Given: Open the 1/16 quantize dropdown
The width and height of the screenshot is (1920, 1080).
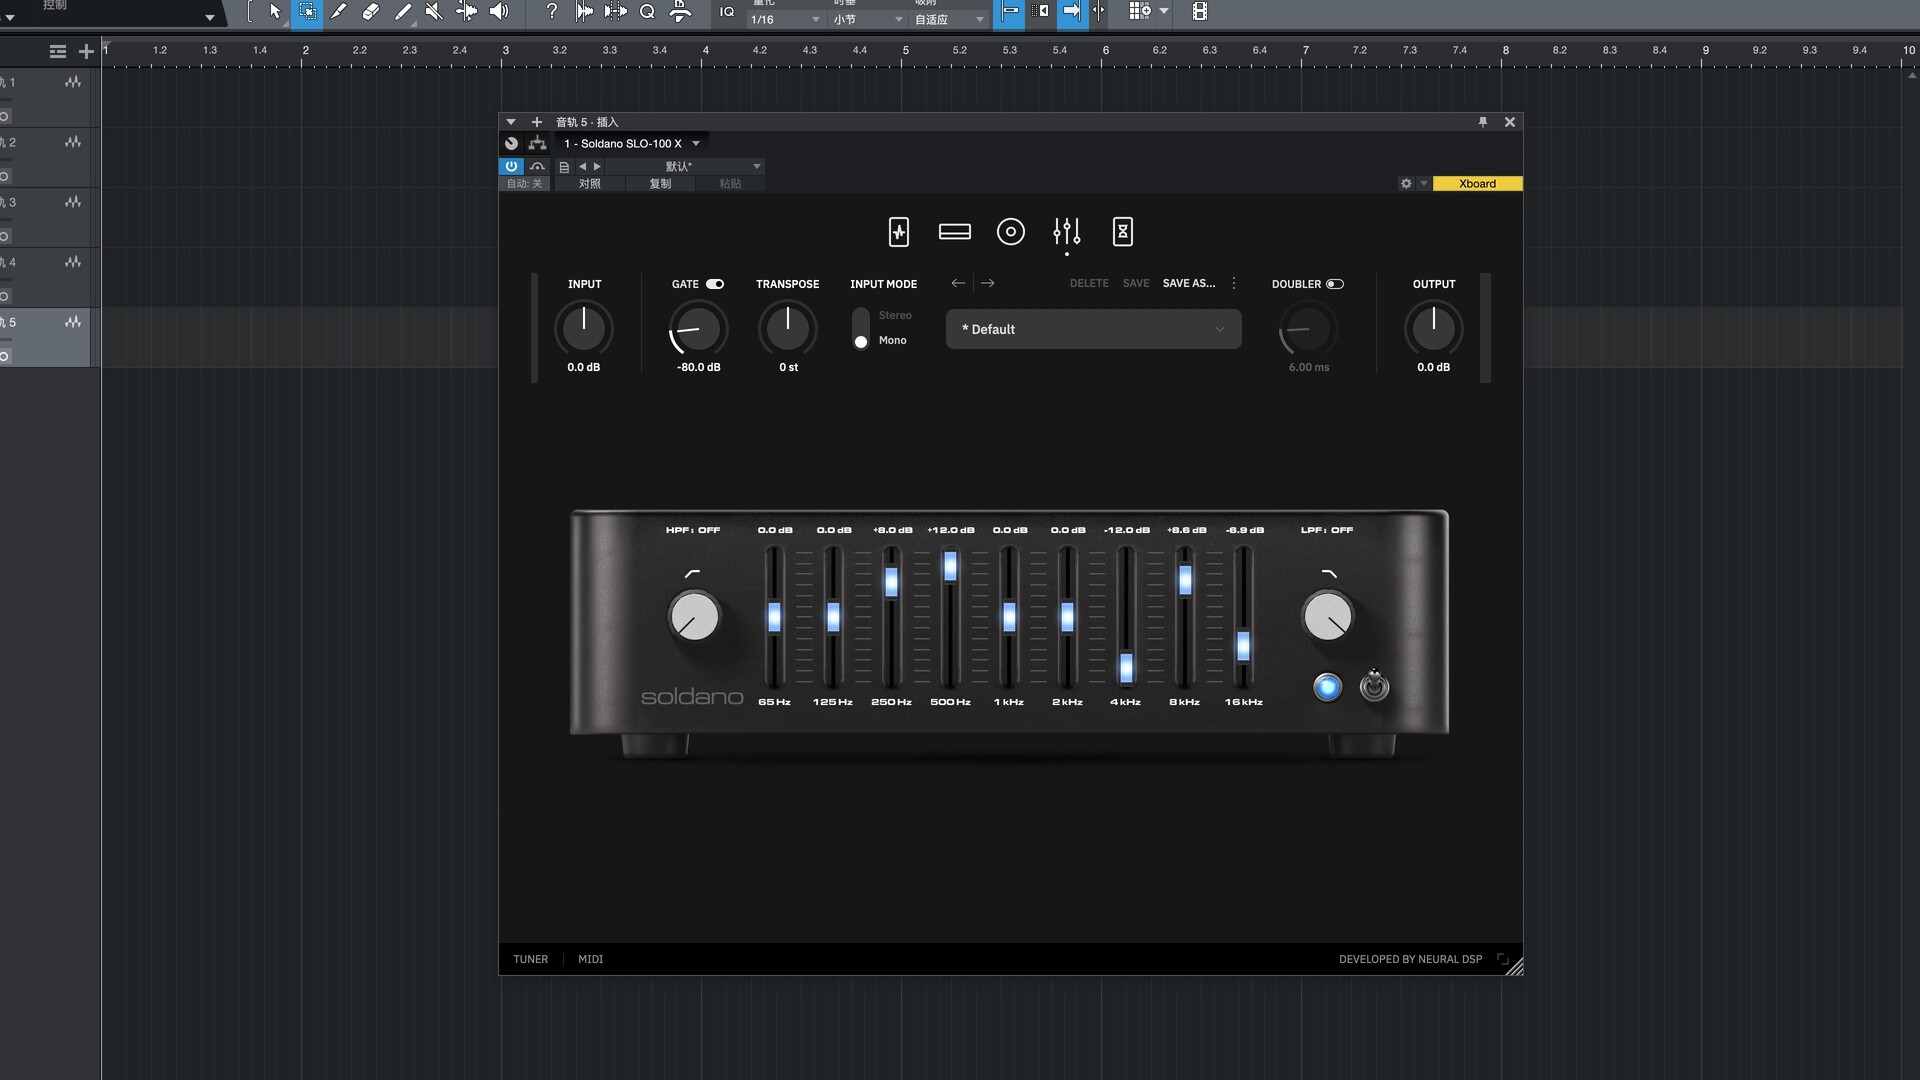Looking at the screenshot, I should (786, 19).
